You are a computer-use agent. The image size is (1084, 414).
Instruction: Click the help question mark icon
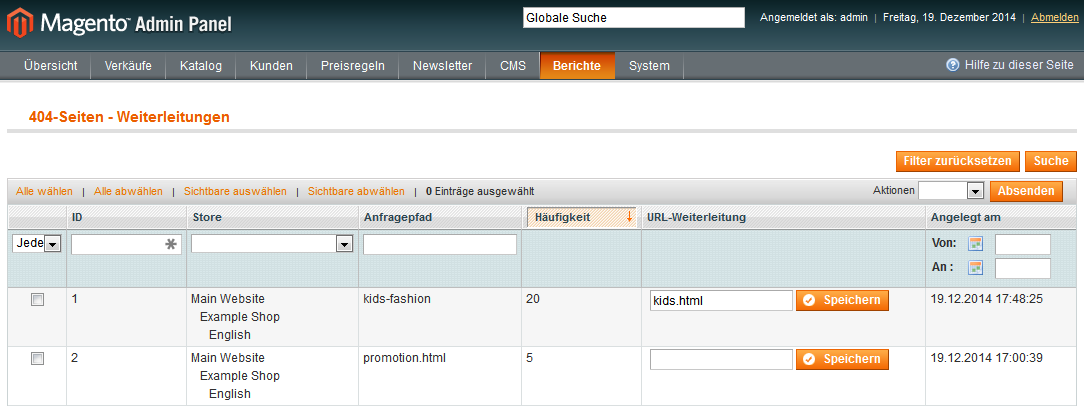(953, 65)
